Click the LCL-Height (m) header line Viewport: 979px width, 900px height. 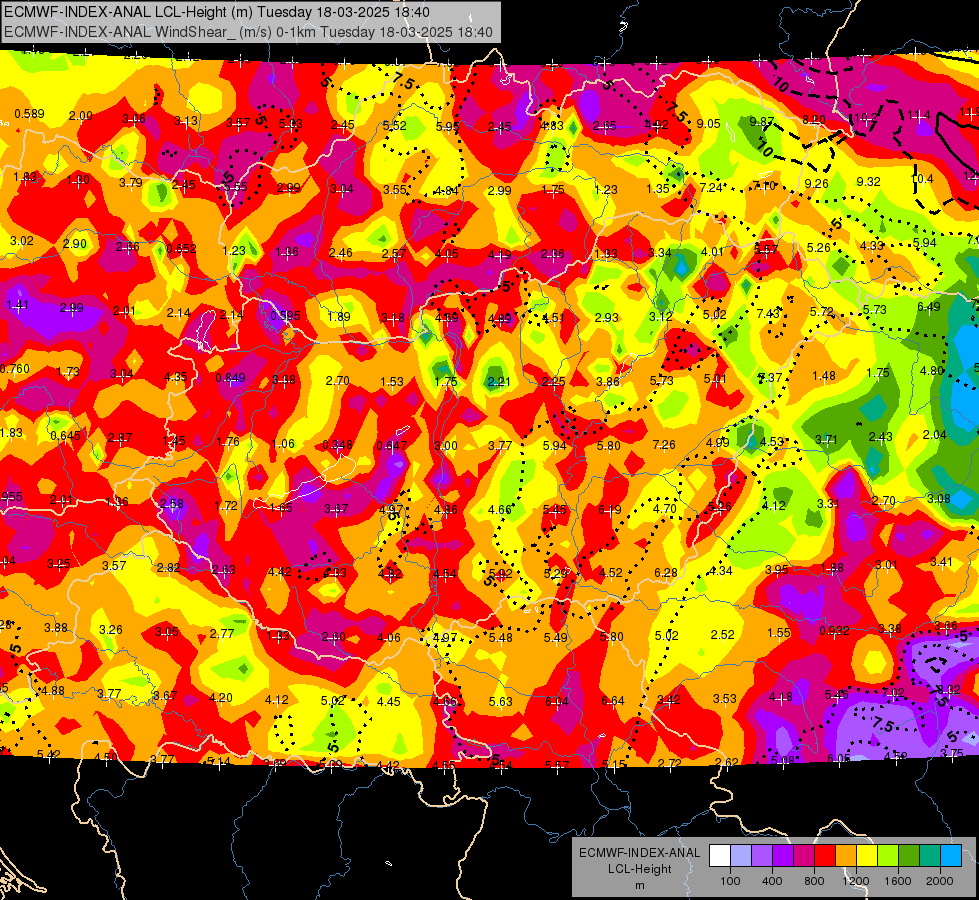(217, 12)
